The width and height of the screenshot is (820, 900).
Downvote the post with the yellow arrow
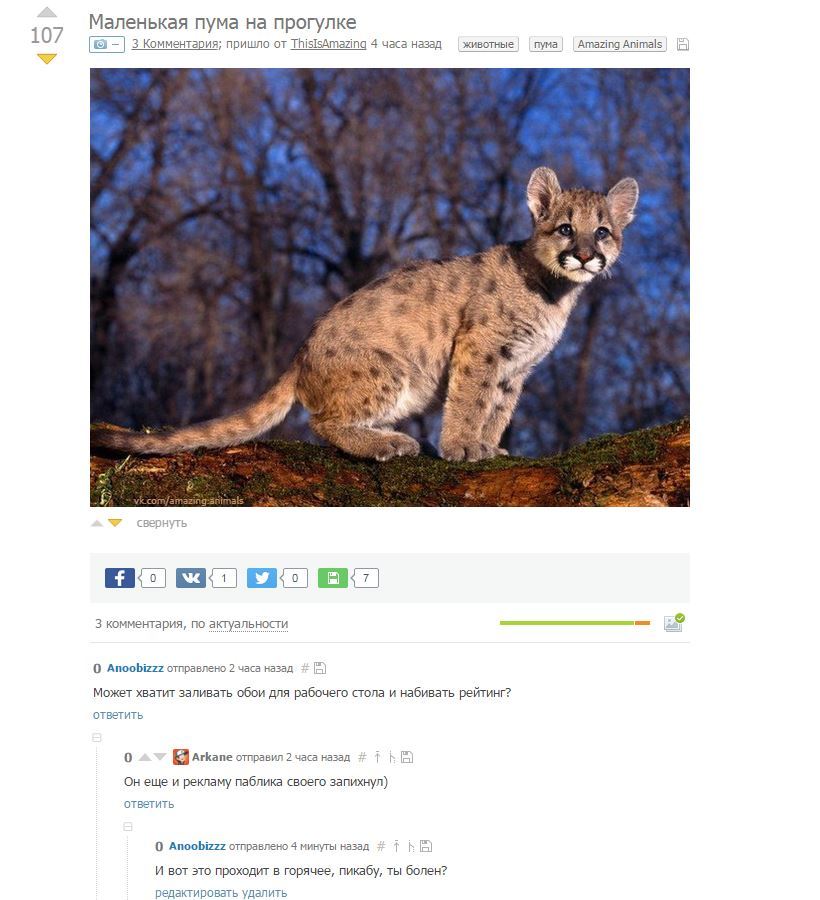click(x=46, y=59)
